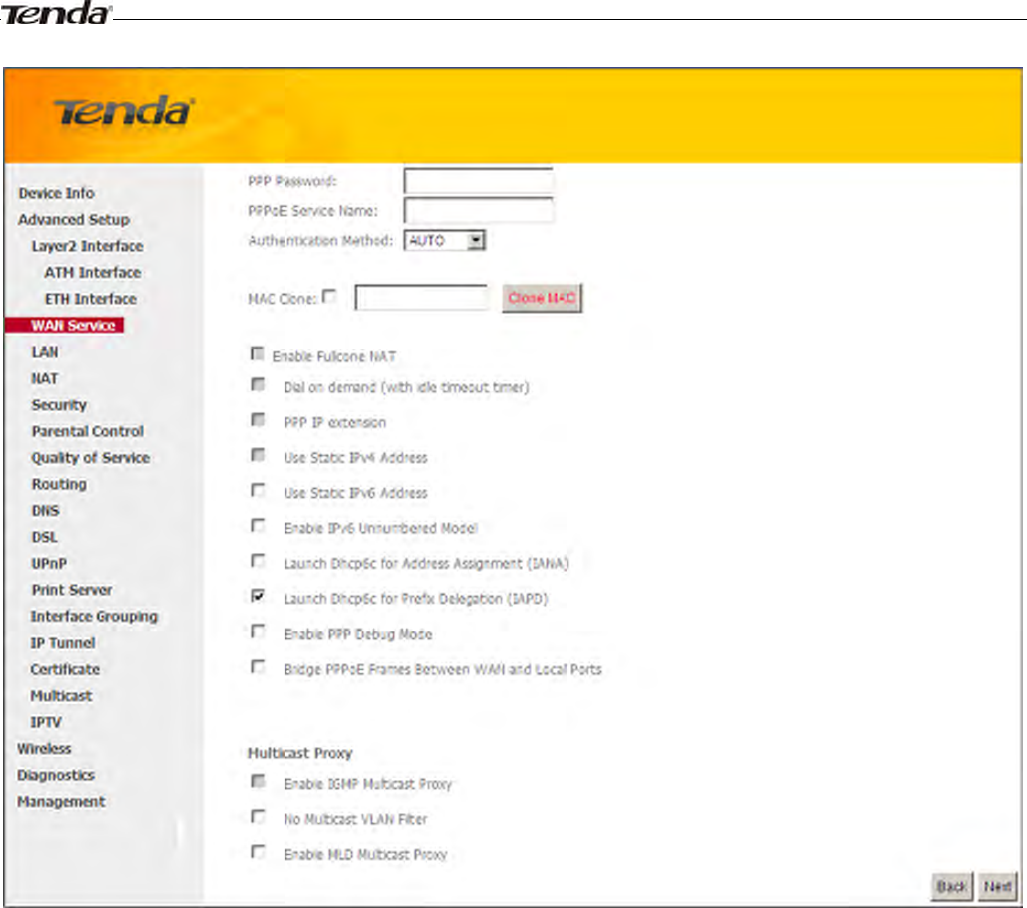Check No Multicast VLAN Filter
The image size is (1027, 908).
[258, 816]
